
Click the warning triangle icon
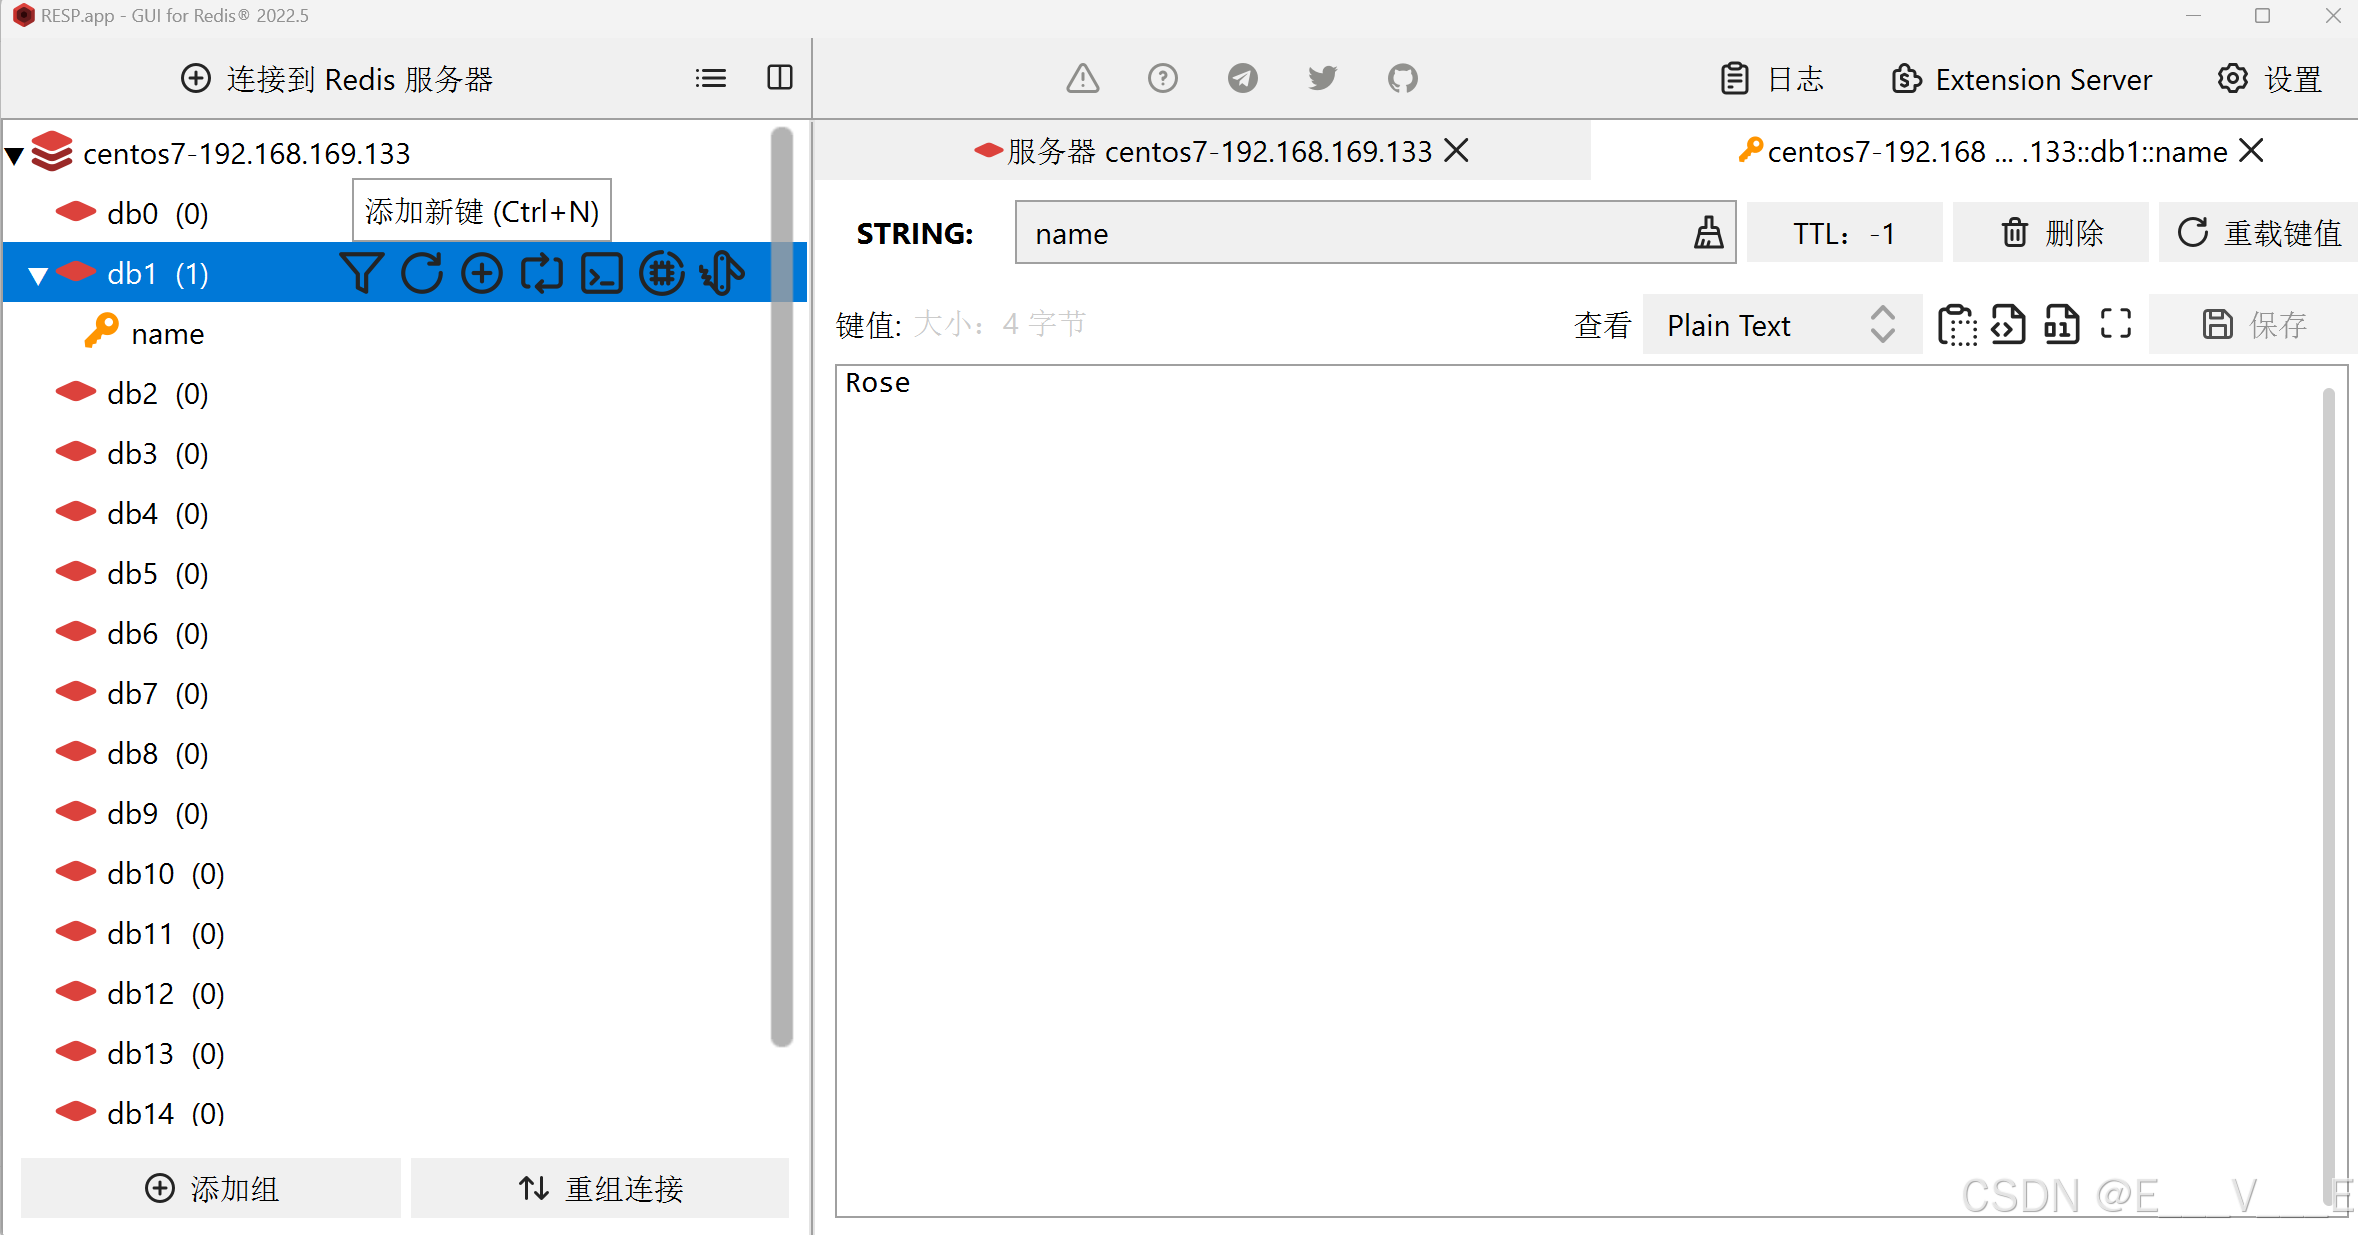pos(1082,78)
